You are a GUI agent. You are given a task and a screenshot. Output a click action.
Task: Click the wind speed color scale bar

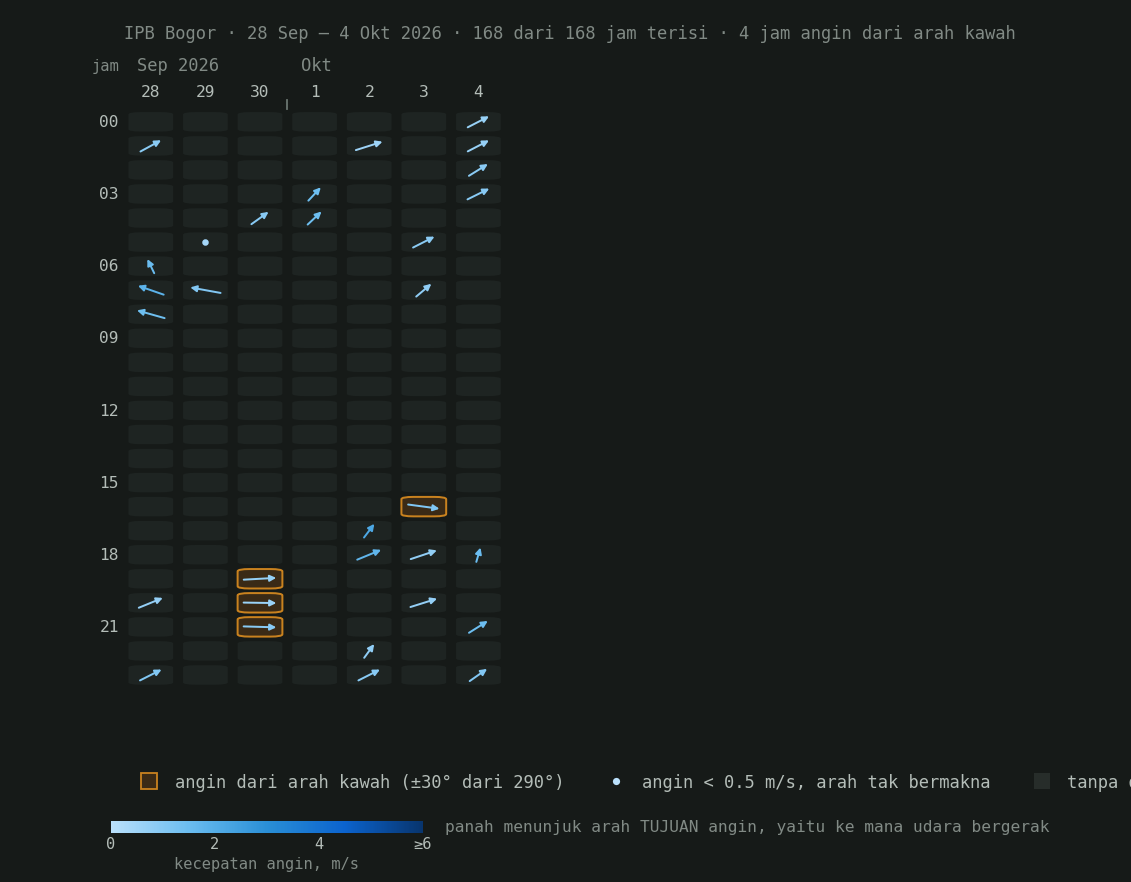[x=267, y=827]
